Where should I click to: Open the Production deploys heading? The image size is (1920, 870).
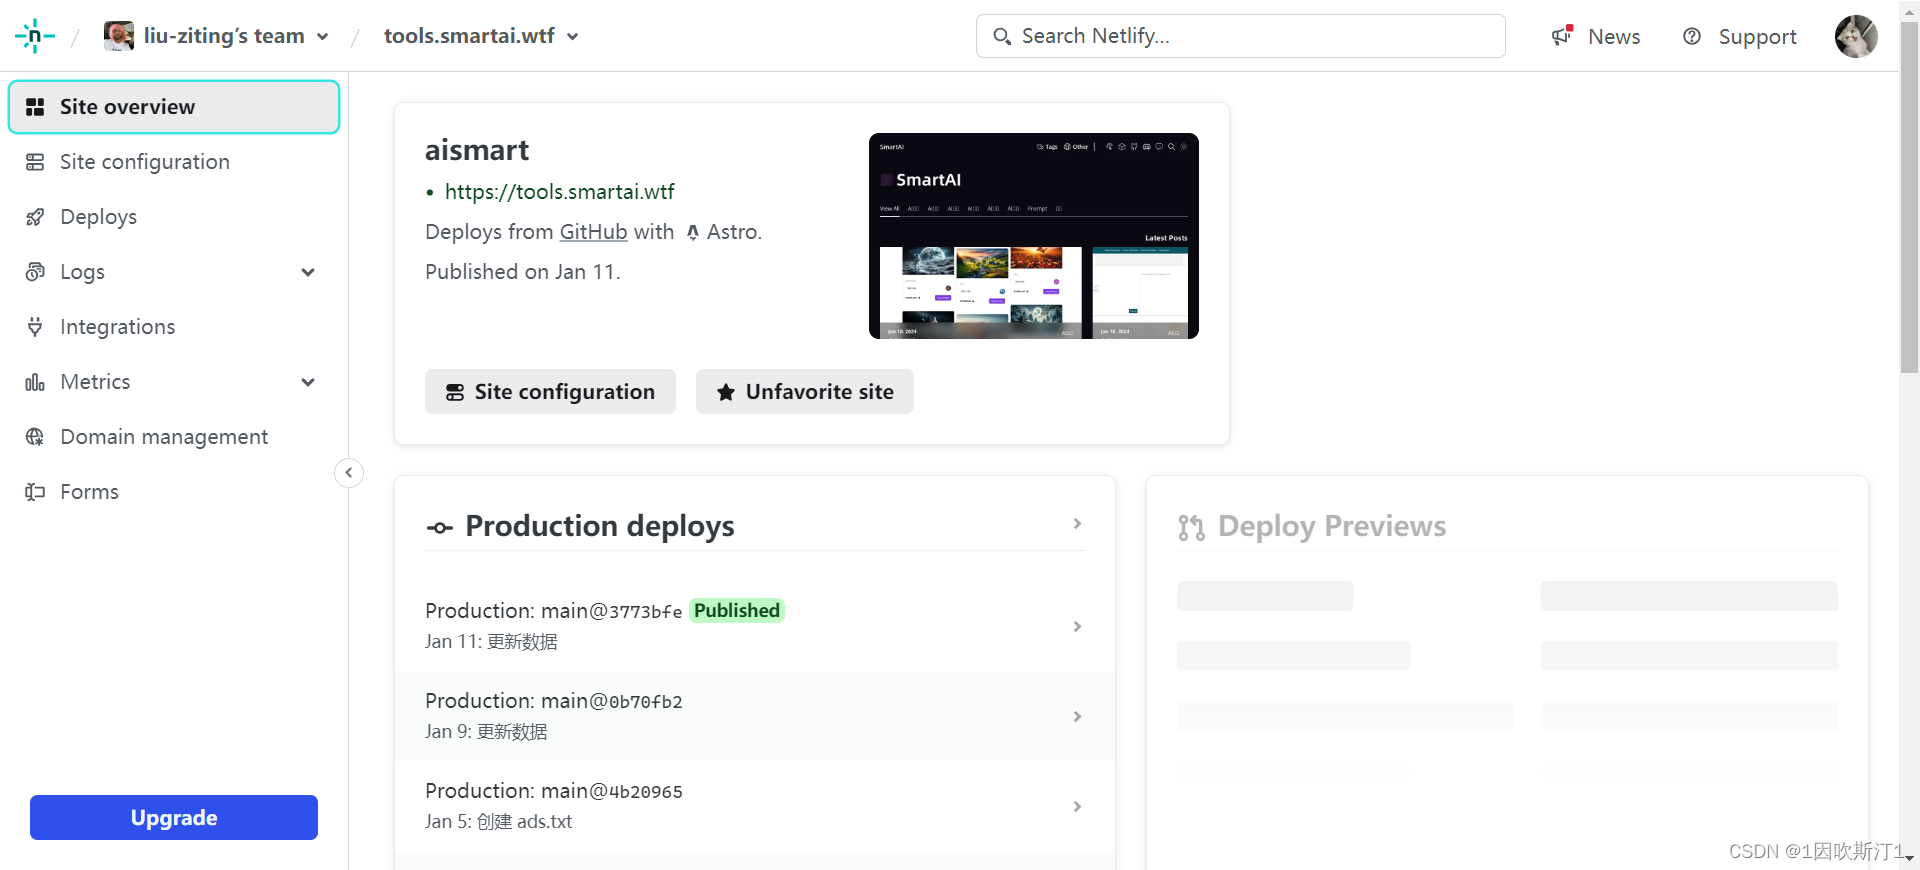[600, 526]
